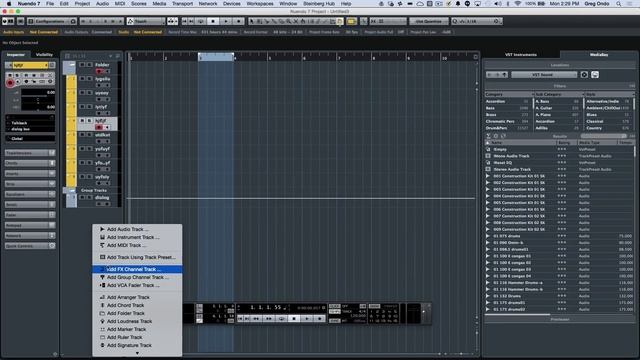Viewport: 640px width, 360px height.
Task: Expand the Sends inspector section
Action: tap(30, 204)
